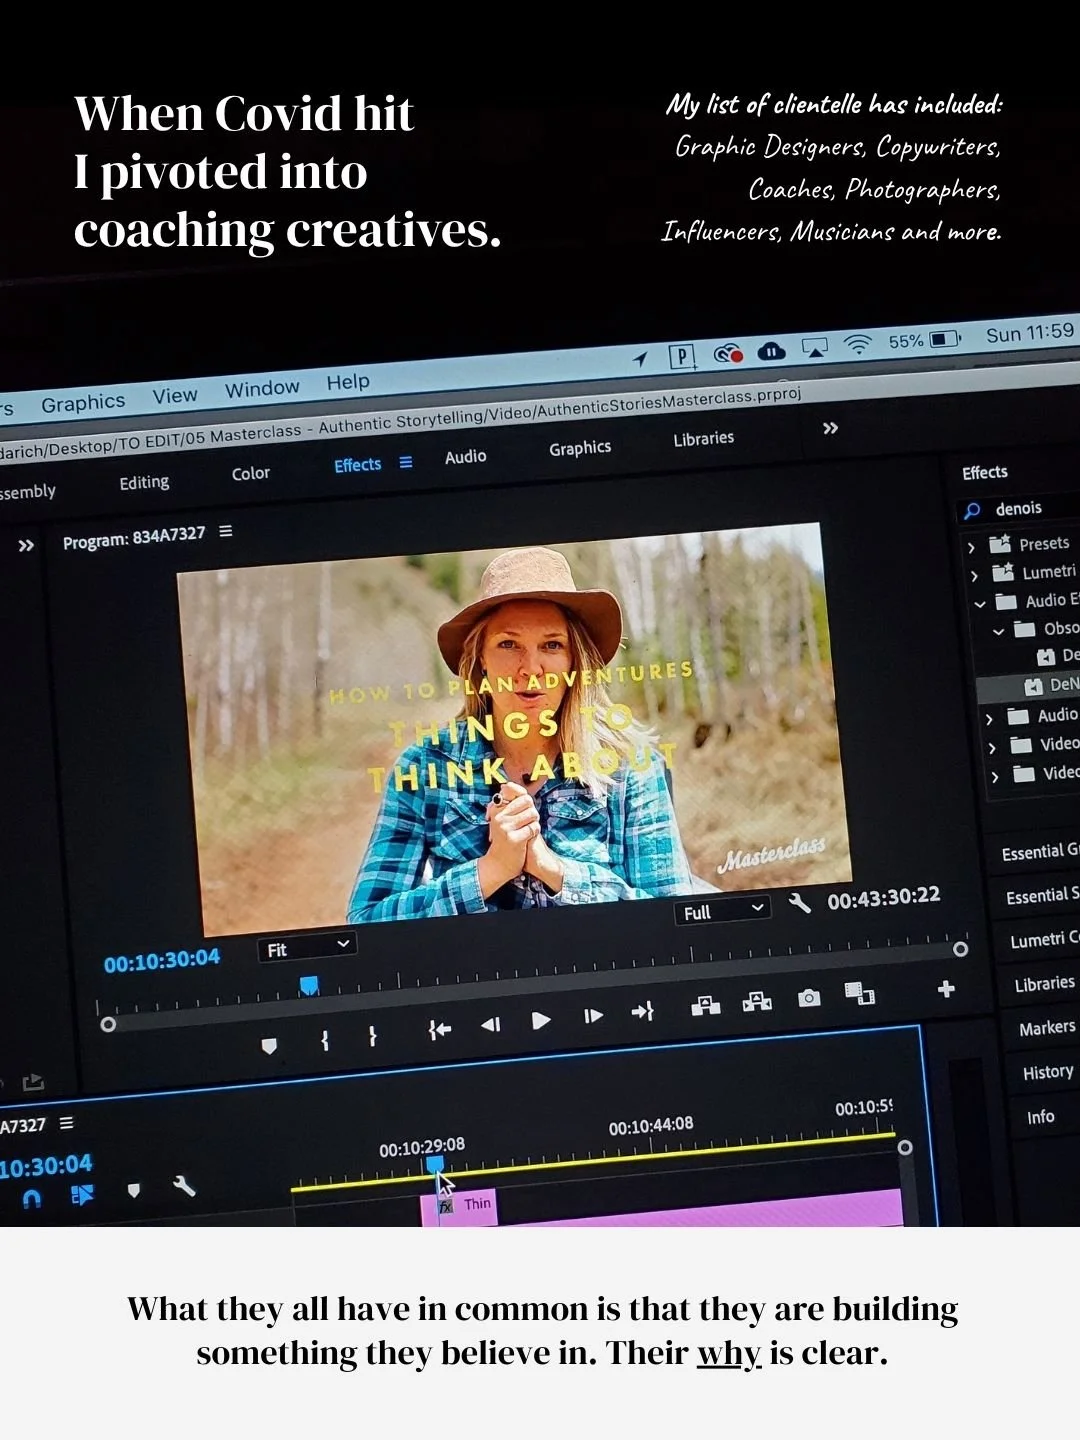This screenshot has height=1440, width=1080.
Task: Click the Lift button
Action: [x=706, y=1006]
